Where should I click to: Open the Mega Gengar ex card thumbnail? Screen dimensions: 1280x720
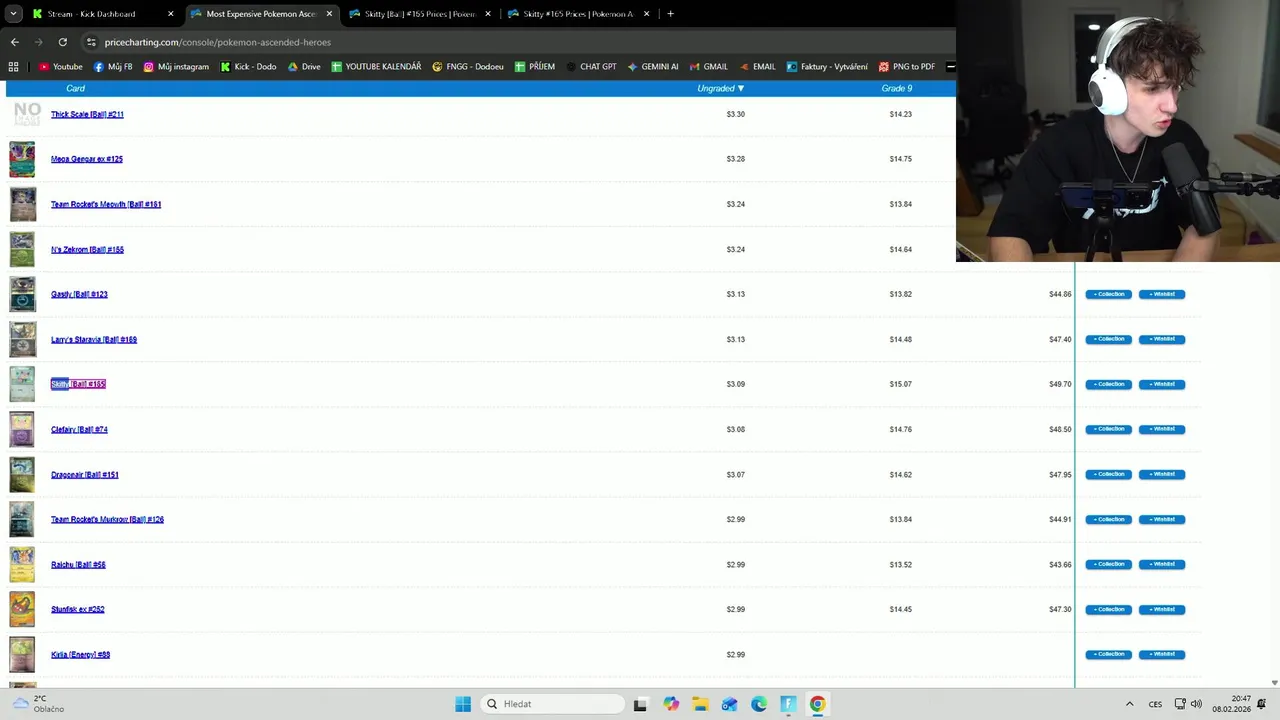[22, 159]
